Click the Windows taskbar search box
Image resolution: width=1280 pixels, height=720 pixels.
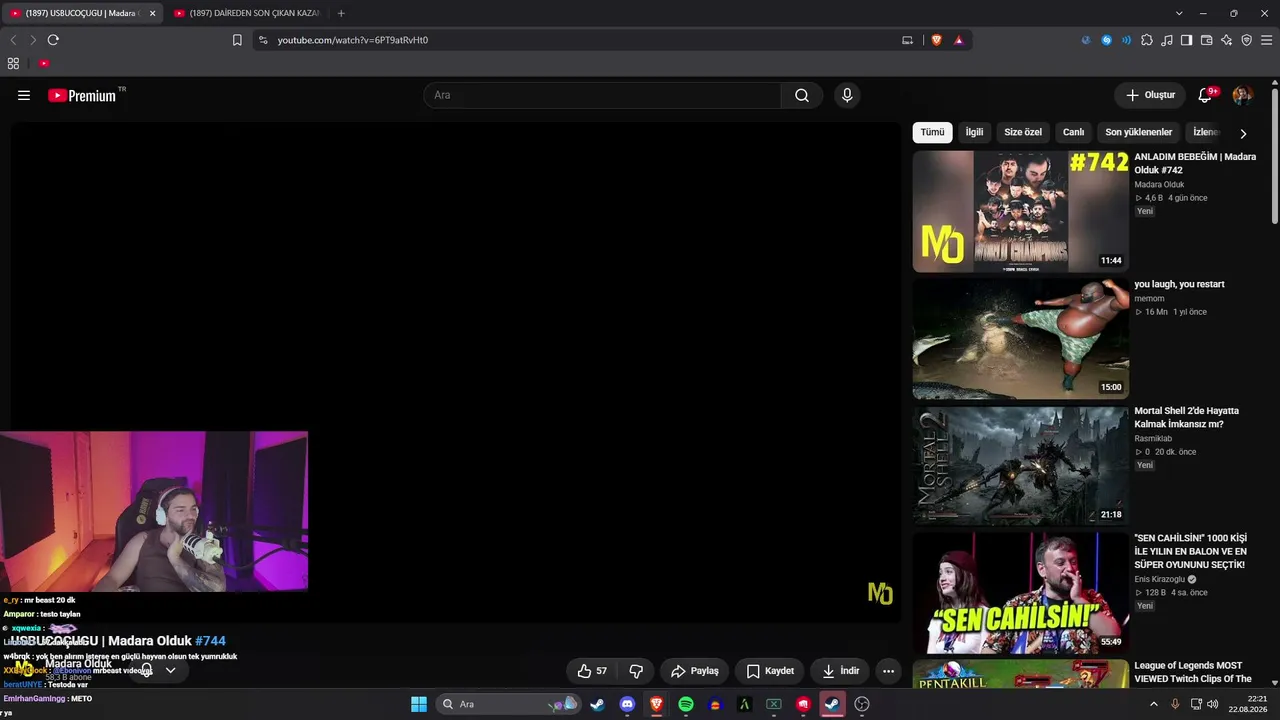[x=509, y=704]
